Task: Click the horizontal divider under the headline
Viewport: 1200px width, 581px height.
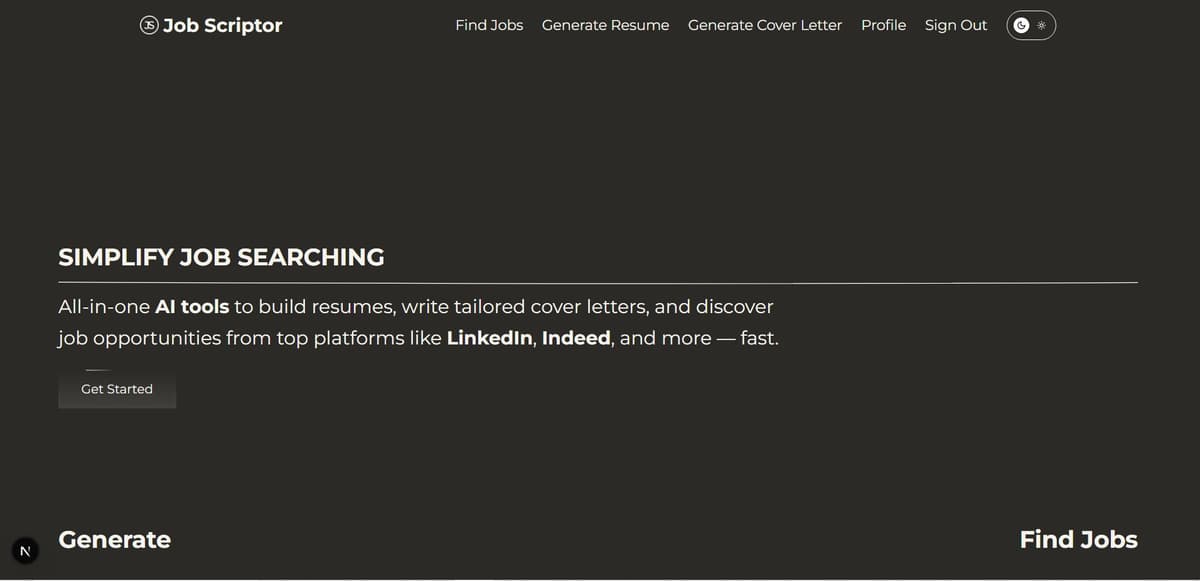Action: click(598, 283)
